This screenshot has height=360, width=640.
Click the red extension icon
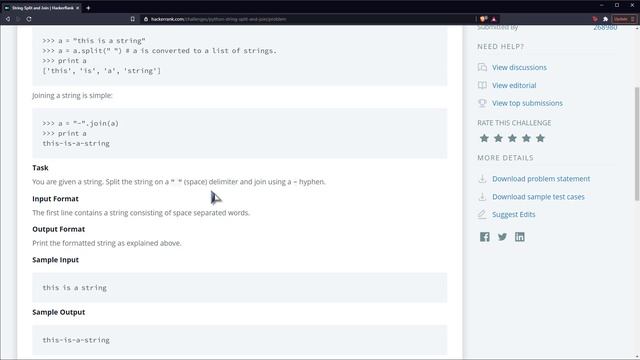click(595, 19)
